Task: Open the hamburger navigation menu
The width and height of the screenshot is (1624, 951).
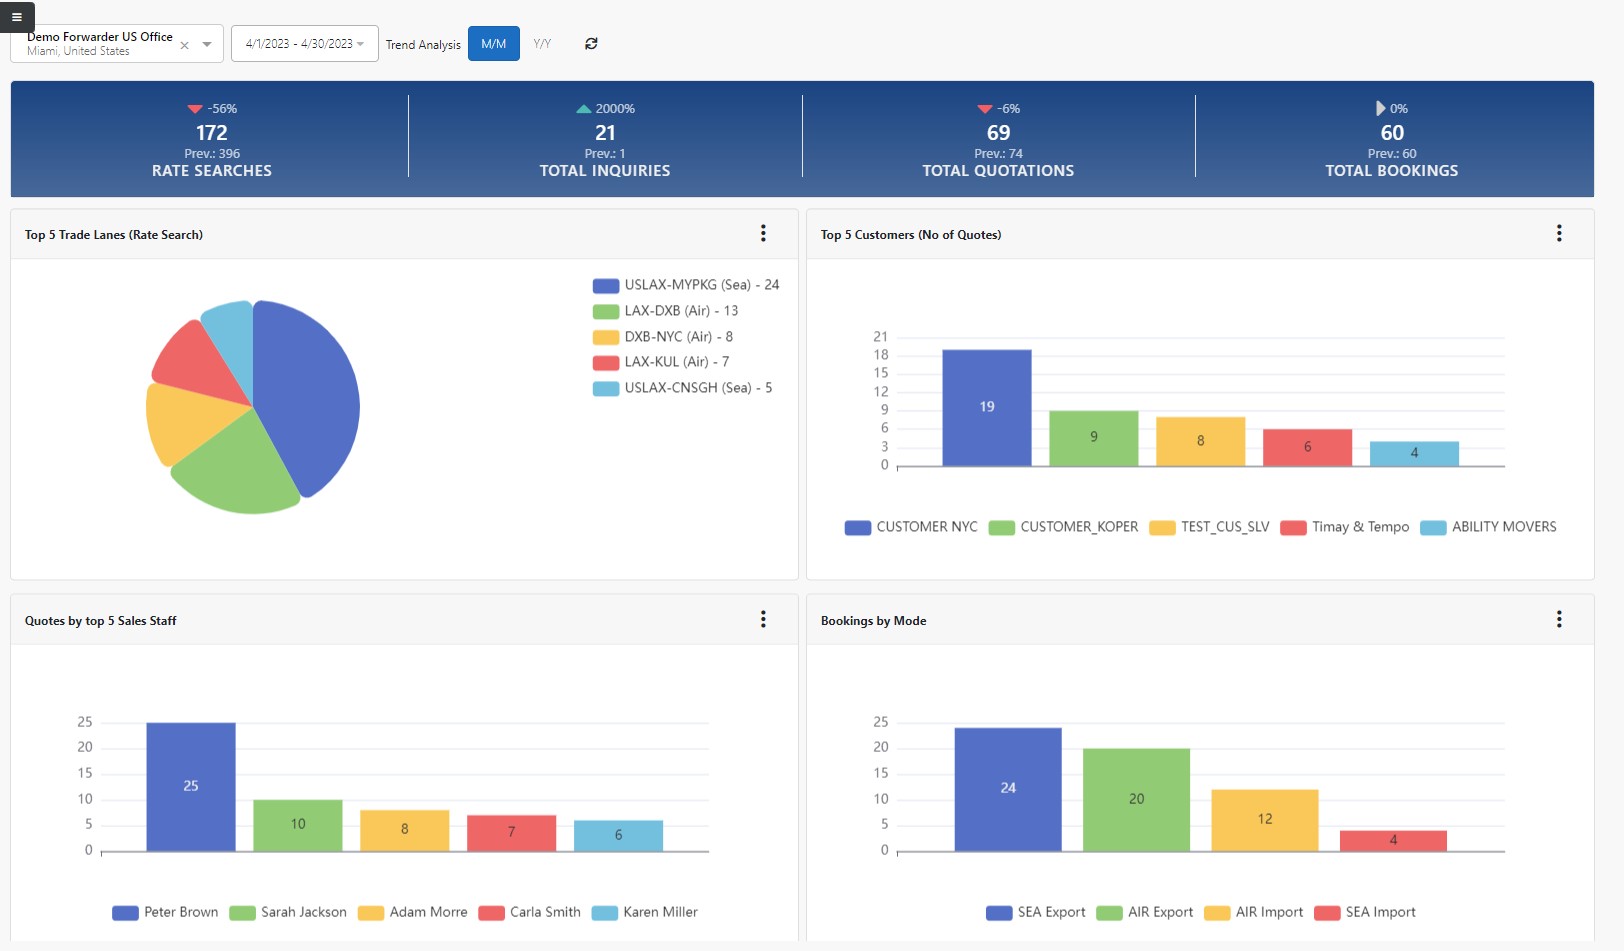Action: pyautogui.click(x=16, y=17)
